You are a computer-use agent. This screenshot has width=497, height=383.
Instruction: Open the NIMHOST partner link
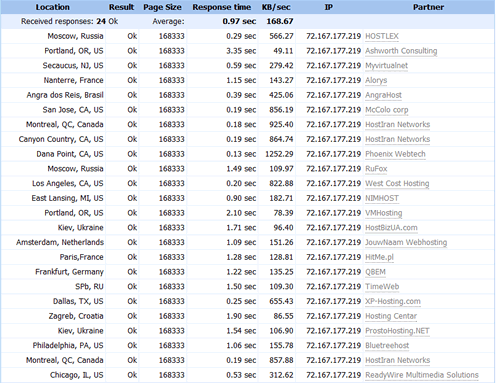click(x=382, y=198)
